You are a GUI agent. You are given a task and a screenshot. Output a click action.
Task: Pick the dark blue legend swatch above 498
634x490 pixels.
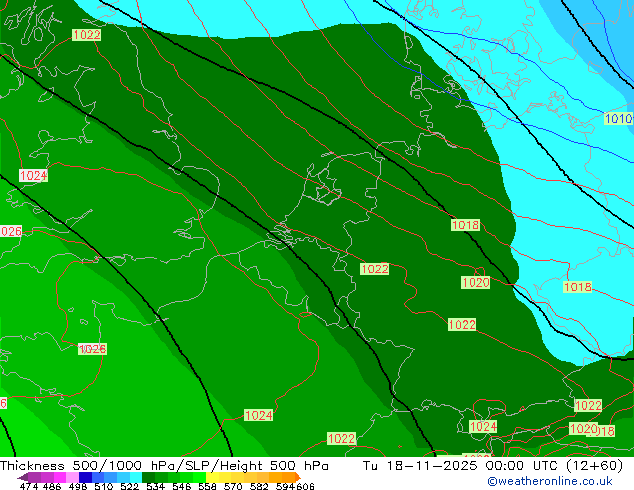[x=85, y=477]
